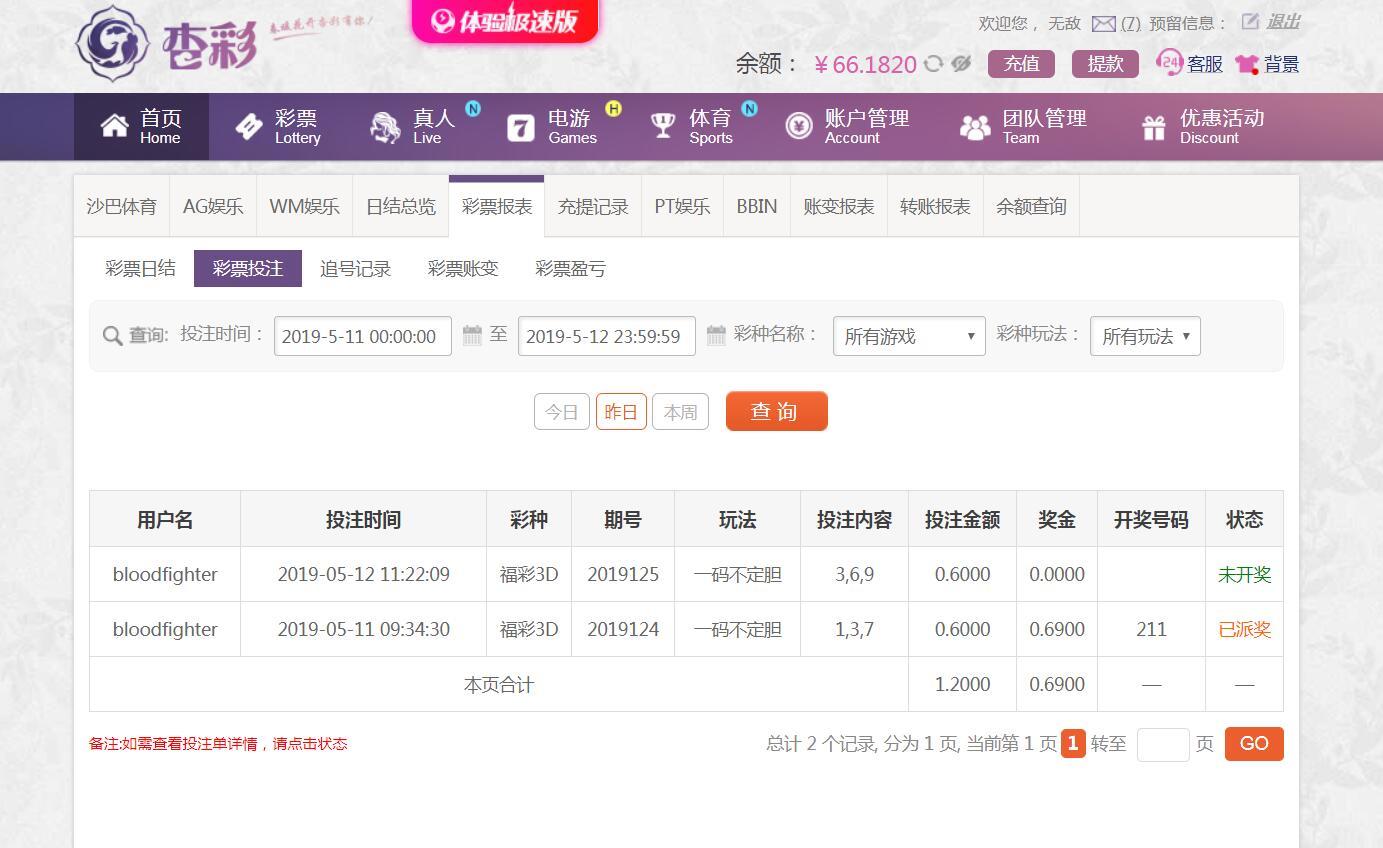Screen dimensions: 1383x848
Task: Open calendar picker for start time
Action: click(472, 335)
